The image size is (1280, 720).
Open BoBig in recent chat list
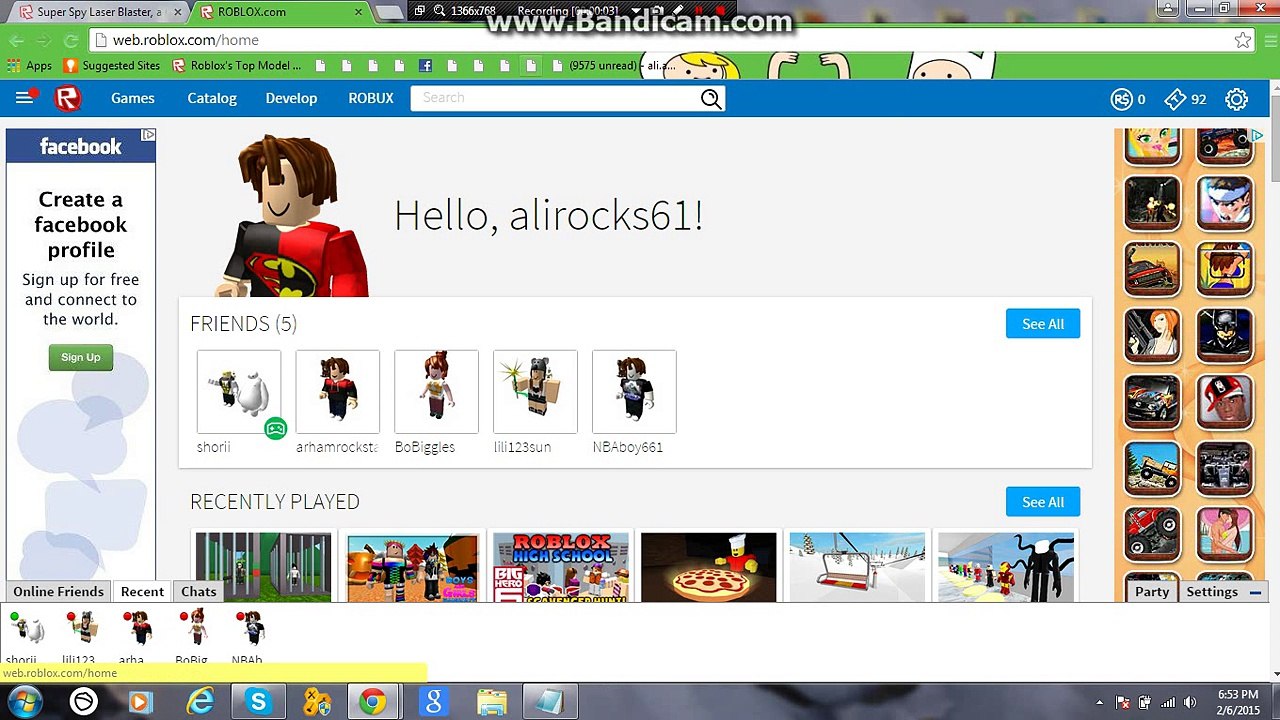(x=192, y=638)
